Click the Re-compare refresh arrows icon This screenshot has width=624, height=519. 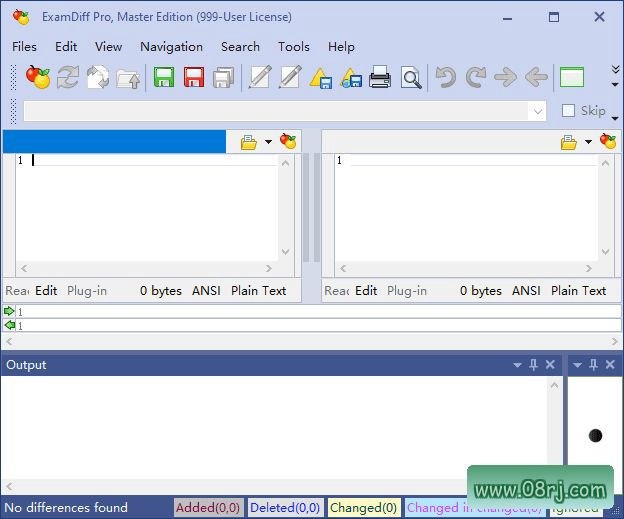[x=68, y=77]
